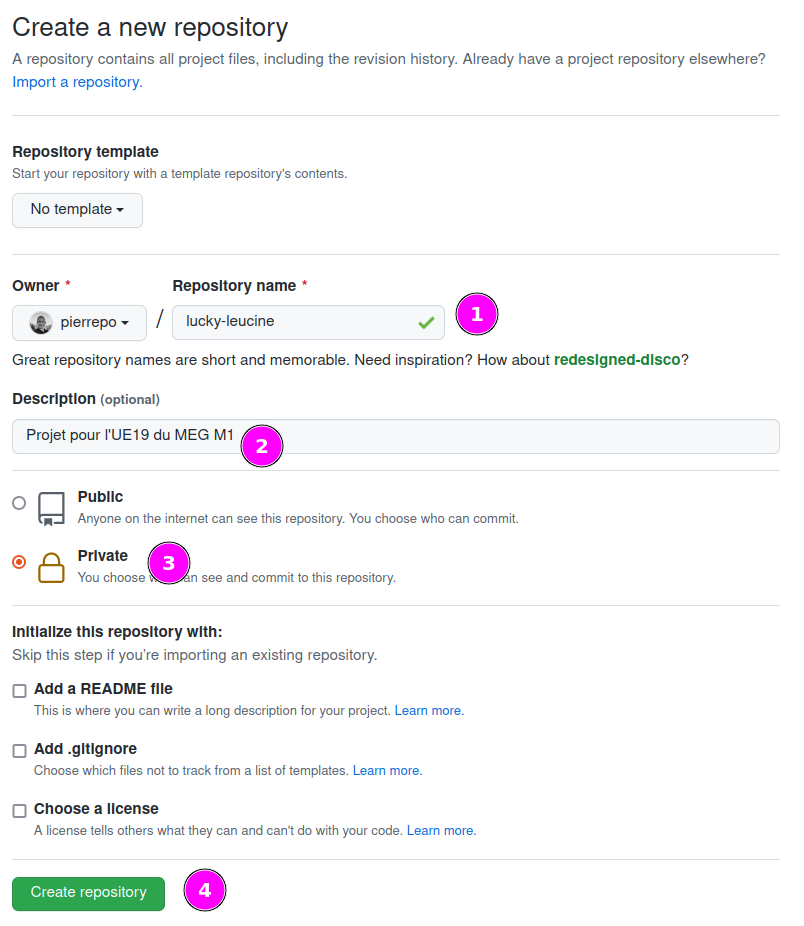Use the suggested name redesigned-disco

(617, 359)
